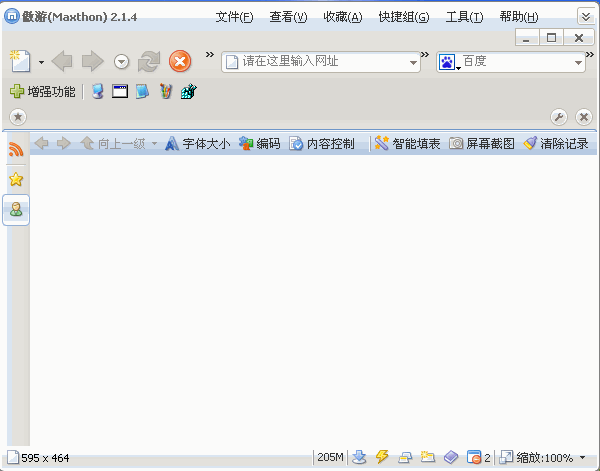Click the 字体大小 font size button
600x471 pixels.
(x=198, y=143)
